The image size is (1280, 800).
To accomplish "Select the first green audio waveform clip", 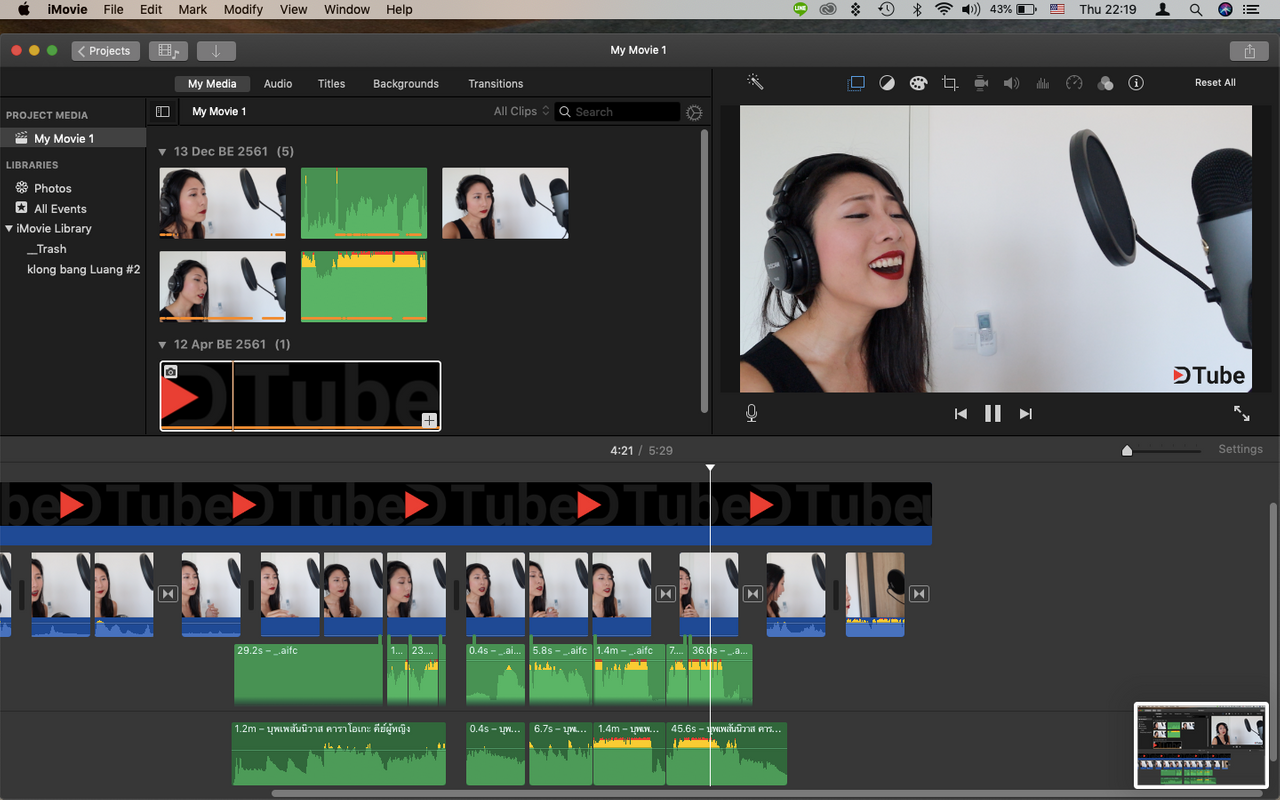I will tap(364, 203).
